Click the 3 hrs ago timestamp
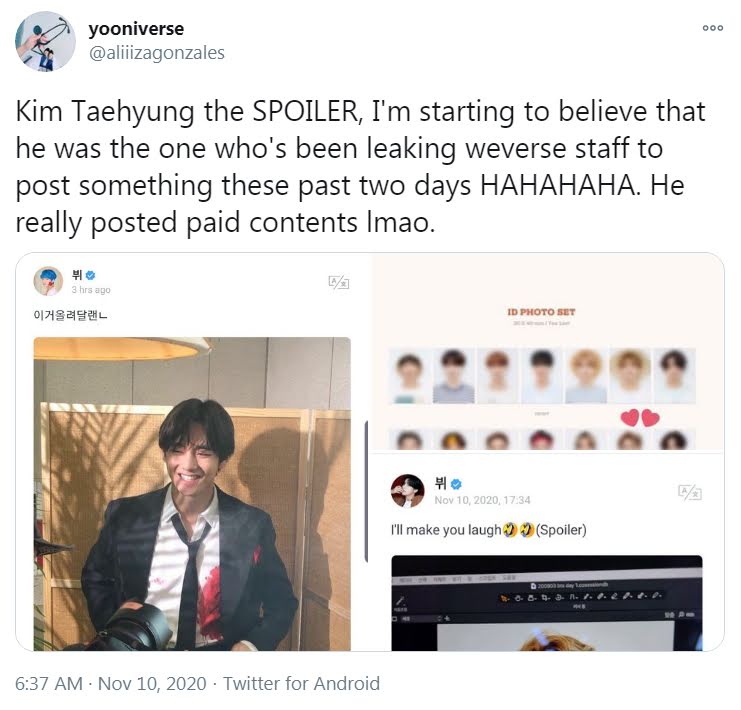The height and width of the screenshot is (710, 741). tap(91, 290)
